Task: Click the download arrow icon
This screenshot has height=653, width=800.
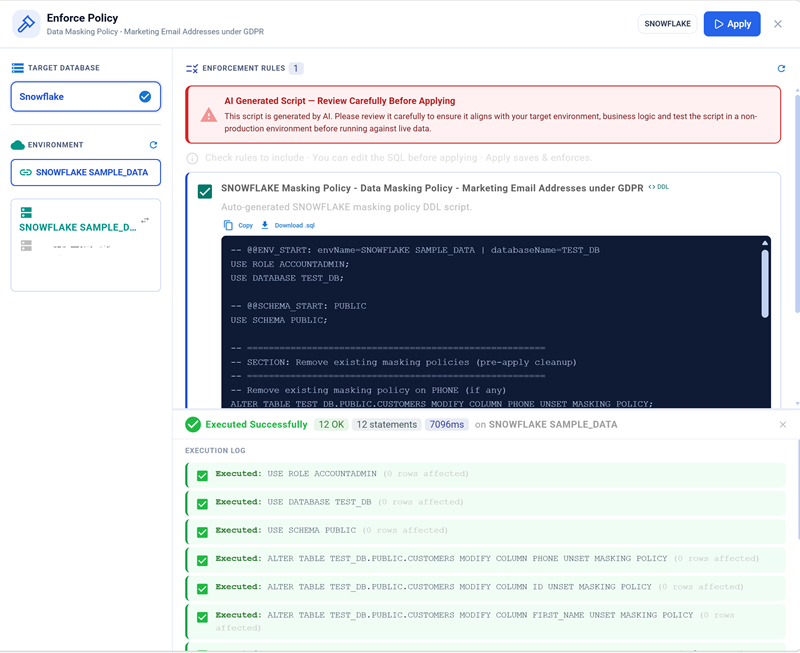Action: [265, 225]
